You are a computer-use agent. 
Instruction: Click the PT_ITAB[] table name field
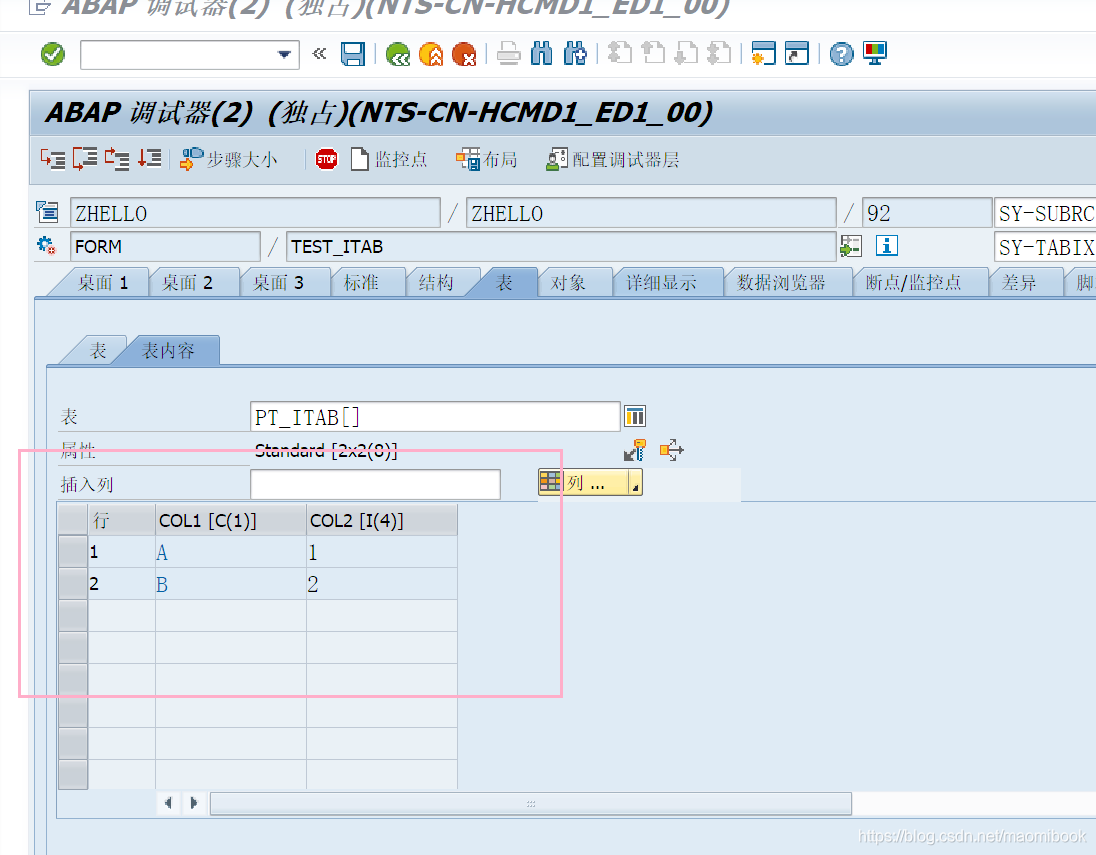click(435, 417)
